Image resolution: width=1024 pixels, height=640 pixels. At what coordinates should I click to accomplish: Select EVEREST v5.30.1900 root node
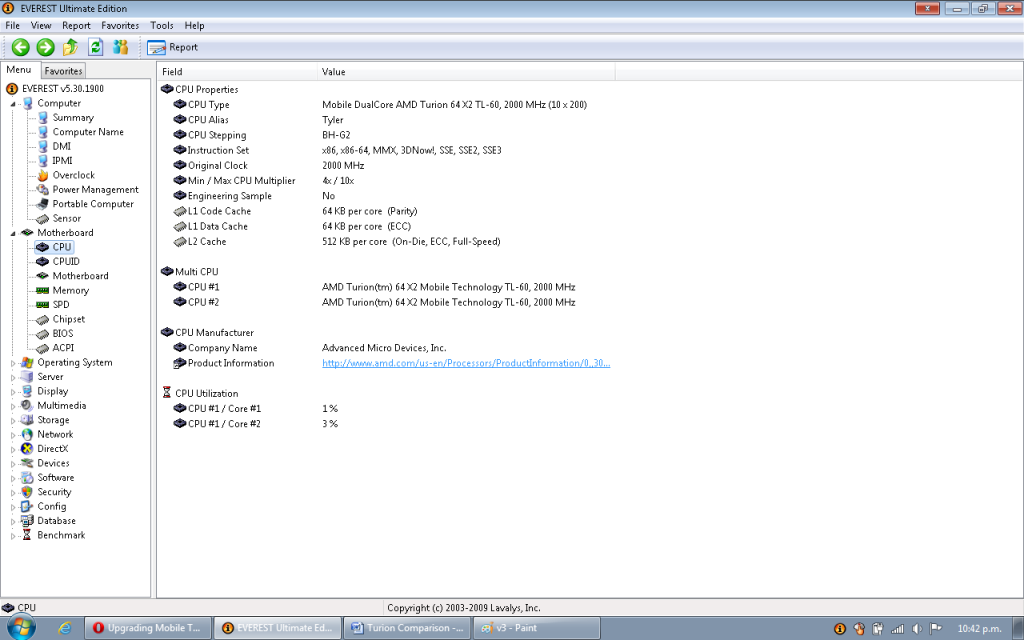[63, 89]
